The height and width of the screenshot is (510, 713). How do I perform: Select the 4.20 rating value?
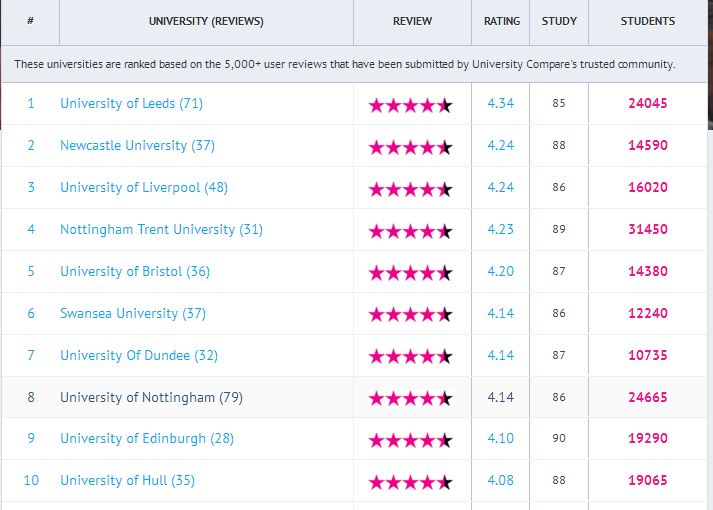[x=501, y=271]
